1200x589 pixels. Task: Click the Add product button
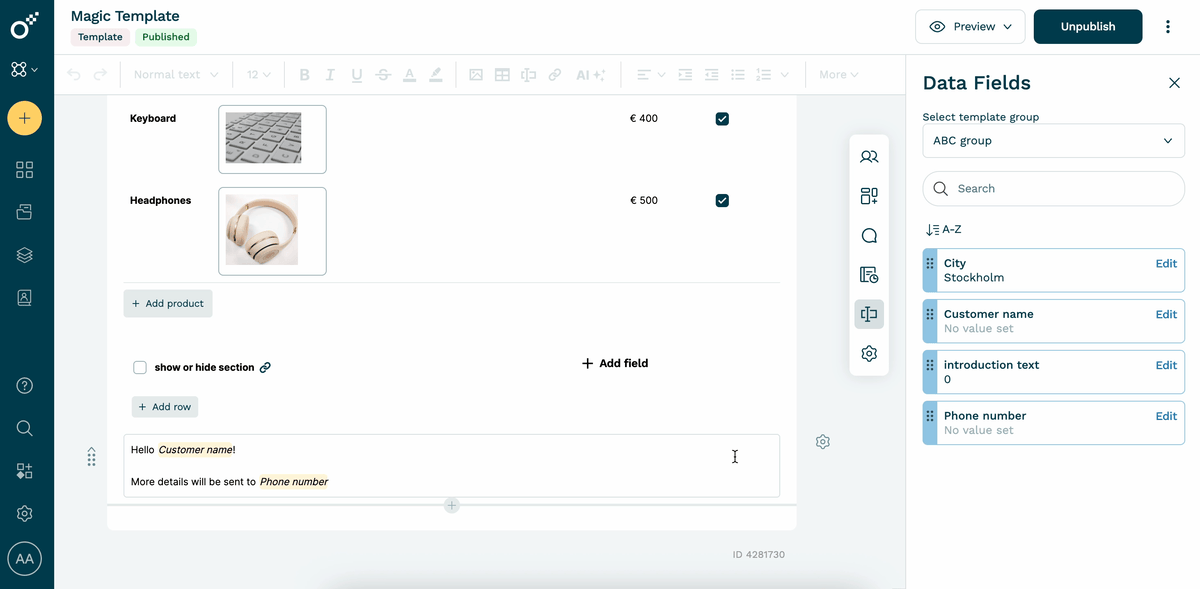[x=168, y=304]
